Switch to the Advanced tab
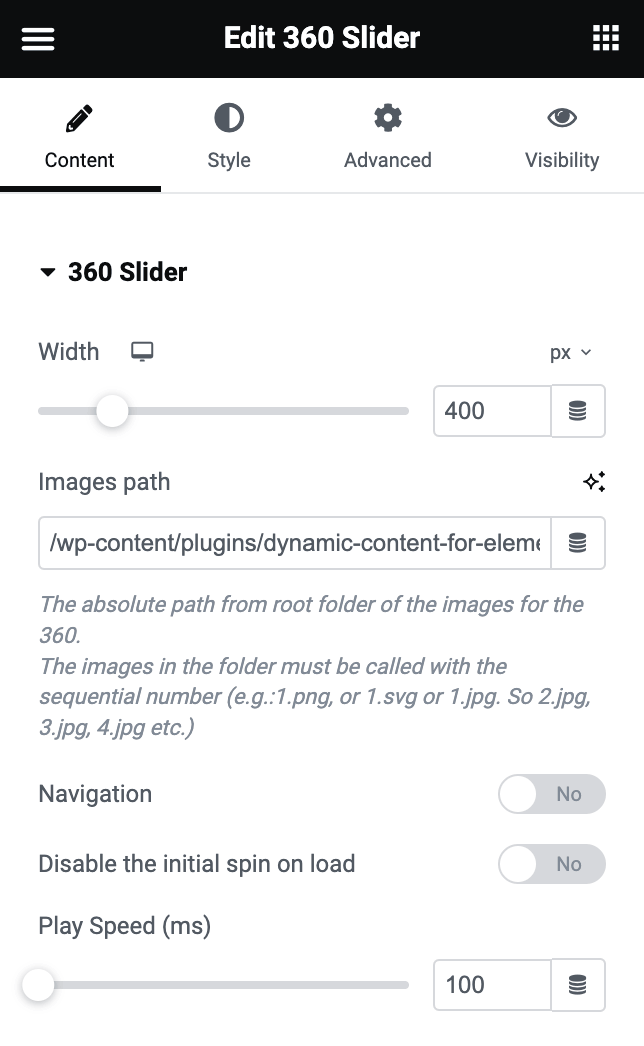Image resolution: width=644 pixels, height=1046 pixels. (388, 136)
